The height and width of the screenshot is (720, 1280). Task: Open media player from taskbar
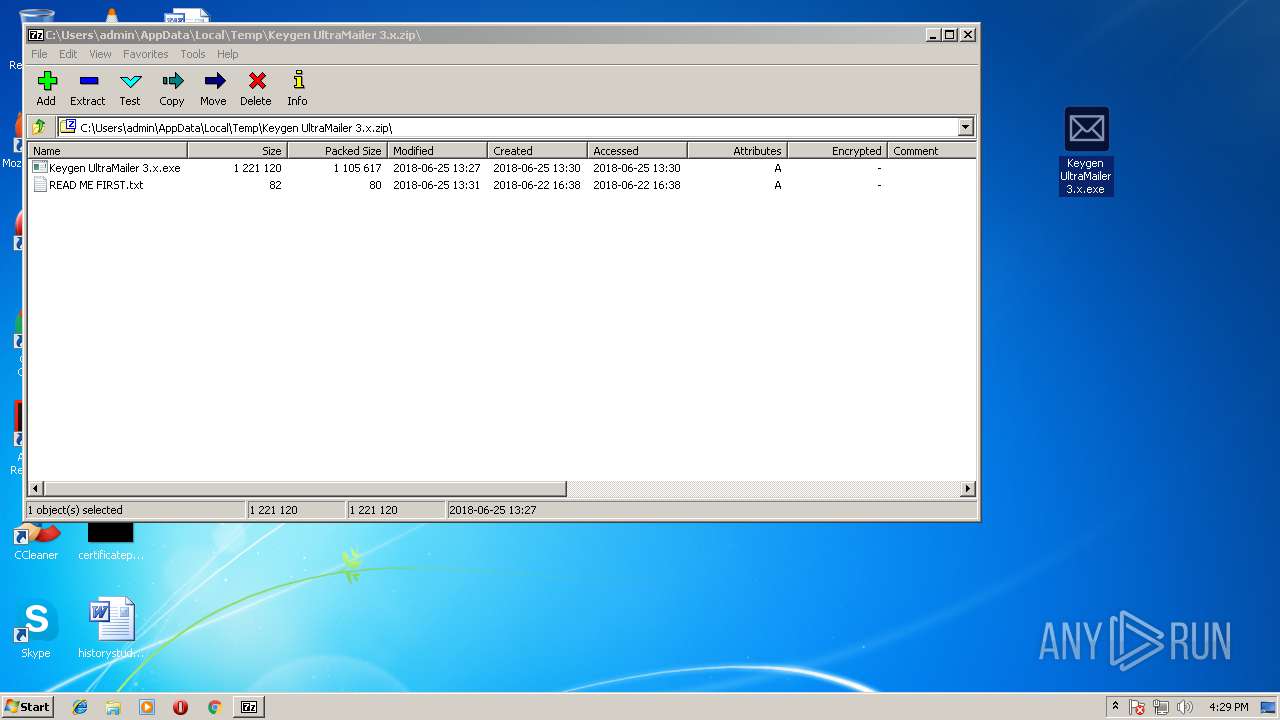pyautogui.click(x=147, y=707)
